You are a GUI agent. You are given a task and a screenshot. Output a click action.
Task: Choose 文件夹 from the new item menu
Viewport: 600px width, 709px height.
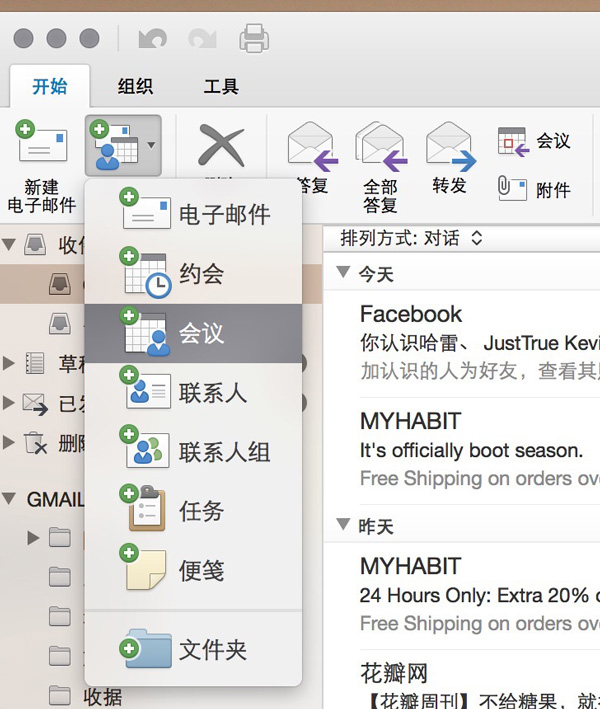coord(193,649)
